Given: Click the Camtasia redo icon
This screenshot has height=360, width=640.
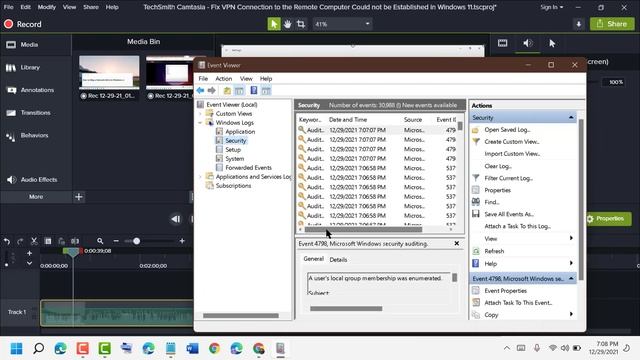Looking at the screenshot, I should coord(20,241).
